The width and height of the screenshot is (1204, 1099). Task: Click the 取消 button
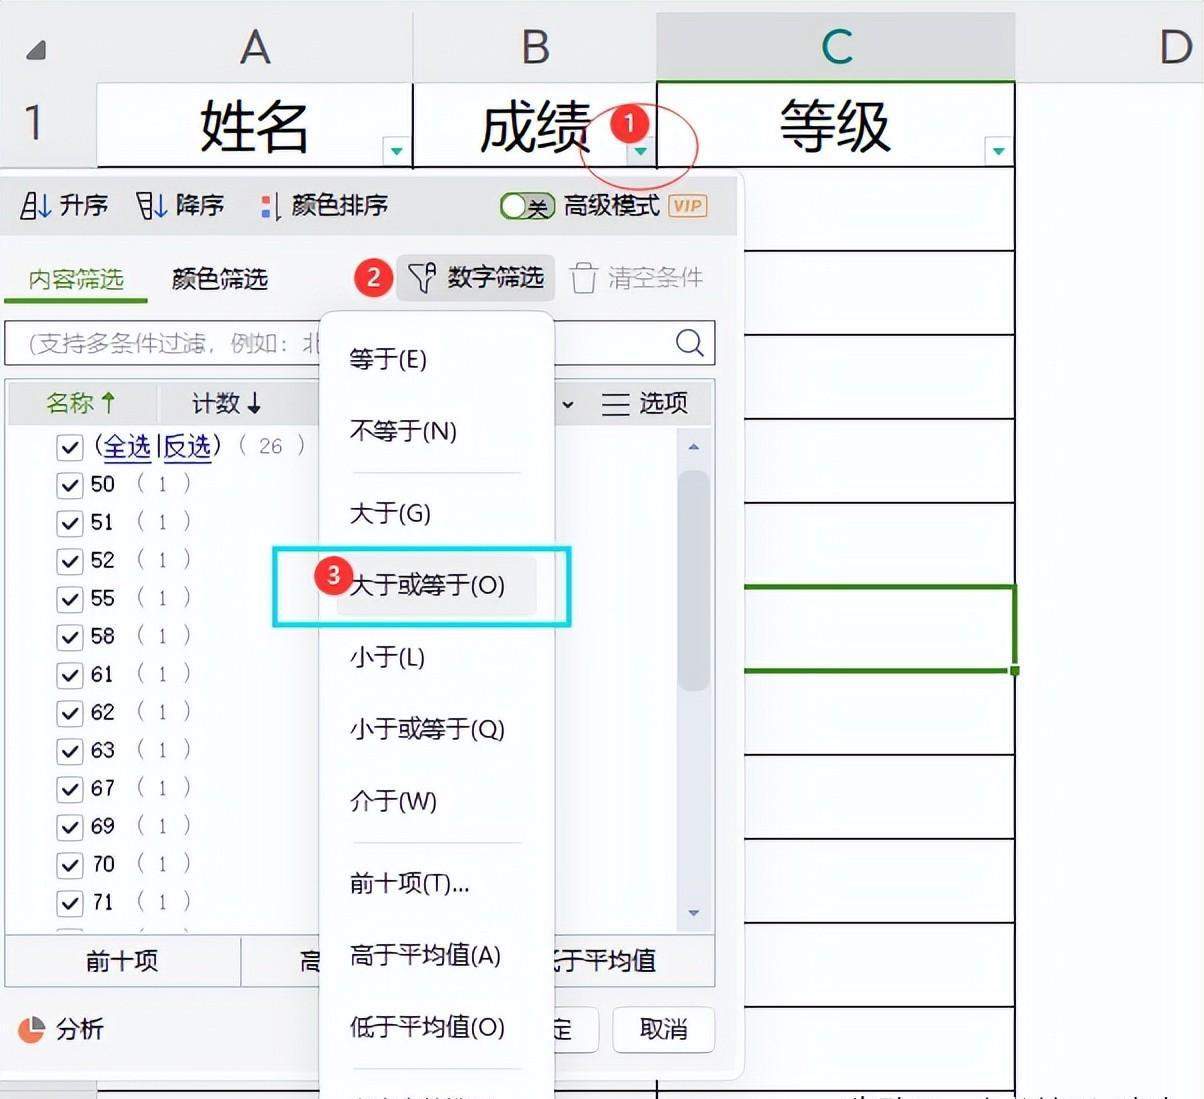[664, 1029]
